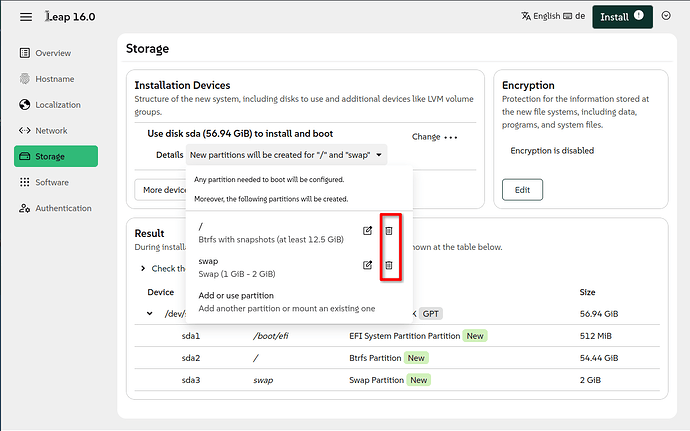Click the 56.94 GiB size value
690x431 pixels.
pos(599,314)
